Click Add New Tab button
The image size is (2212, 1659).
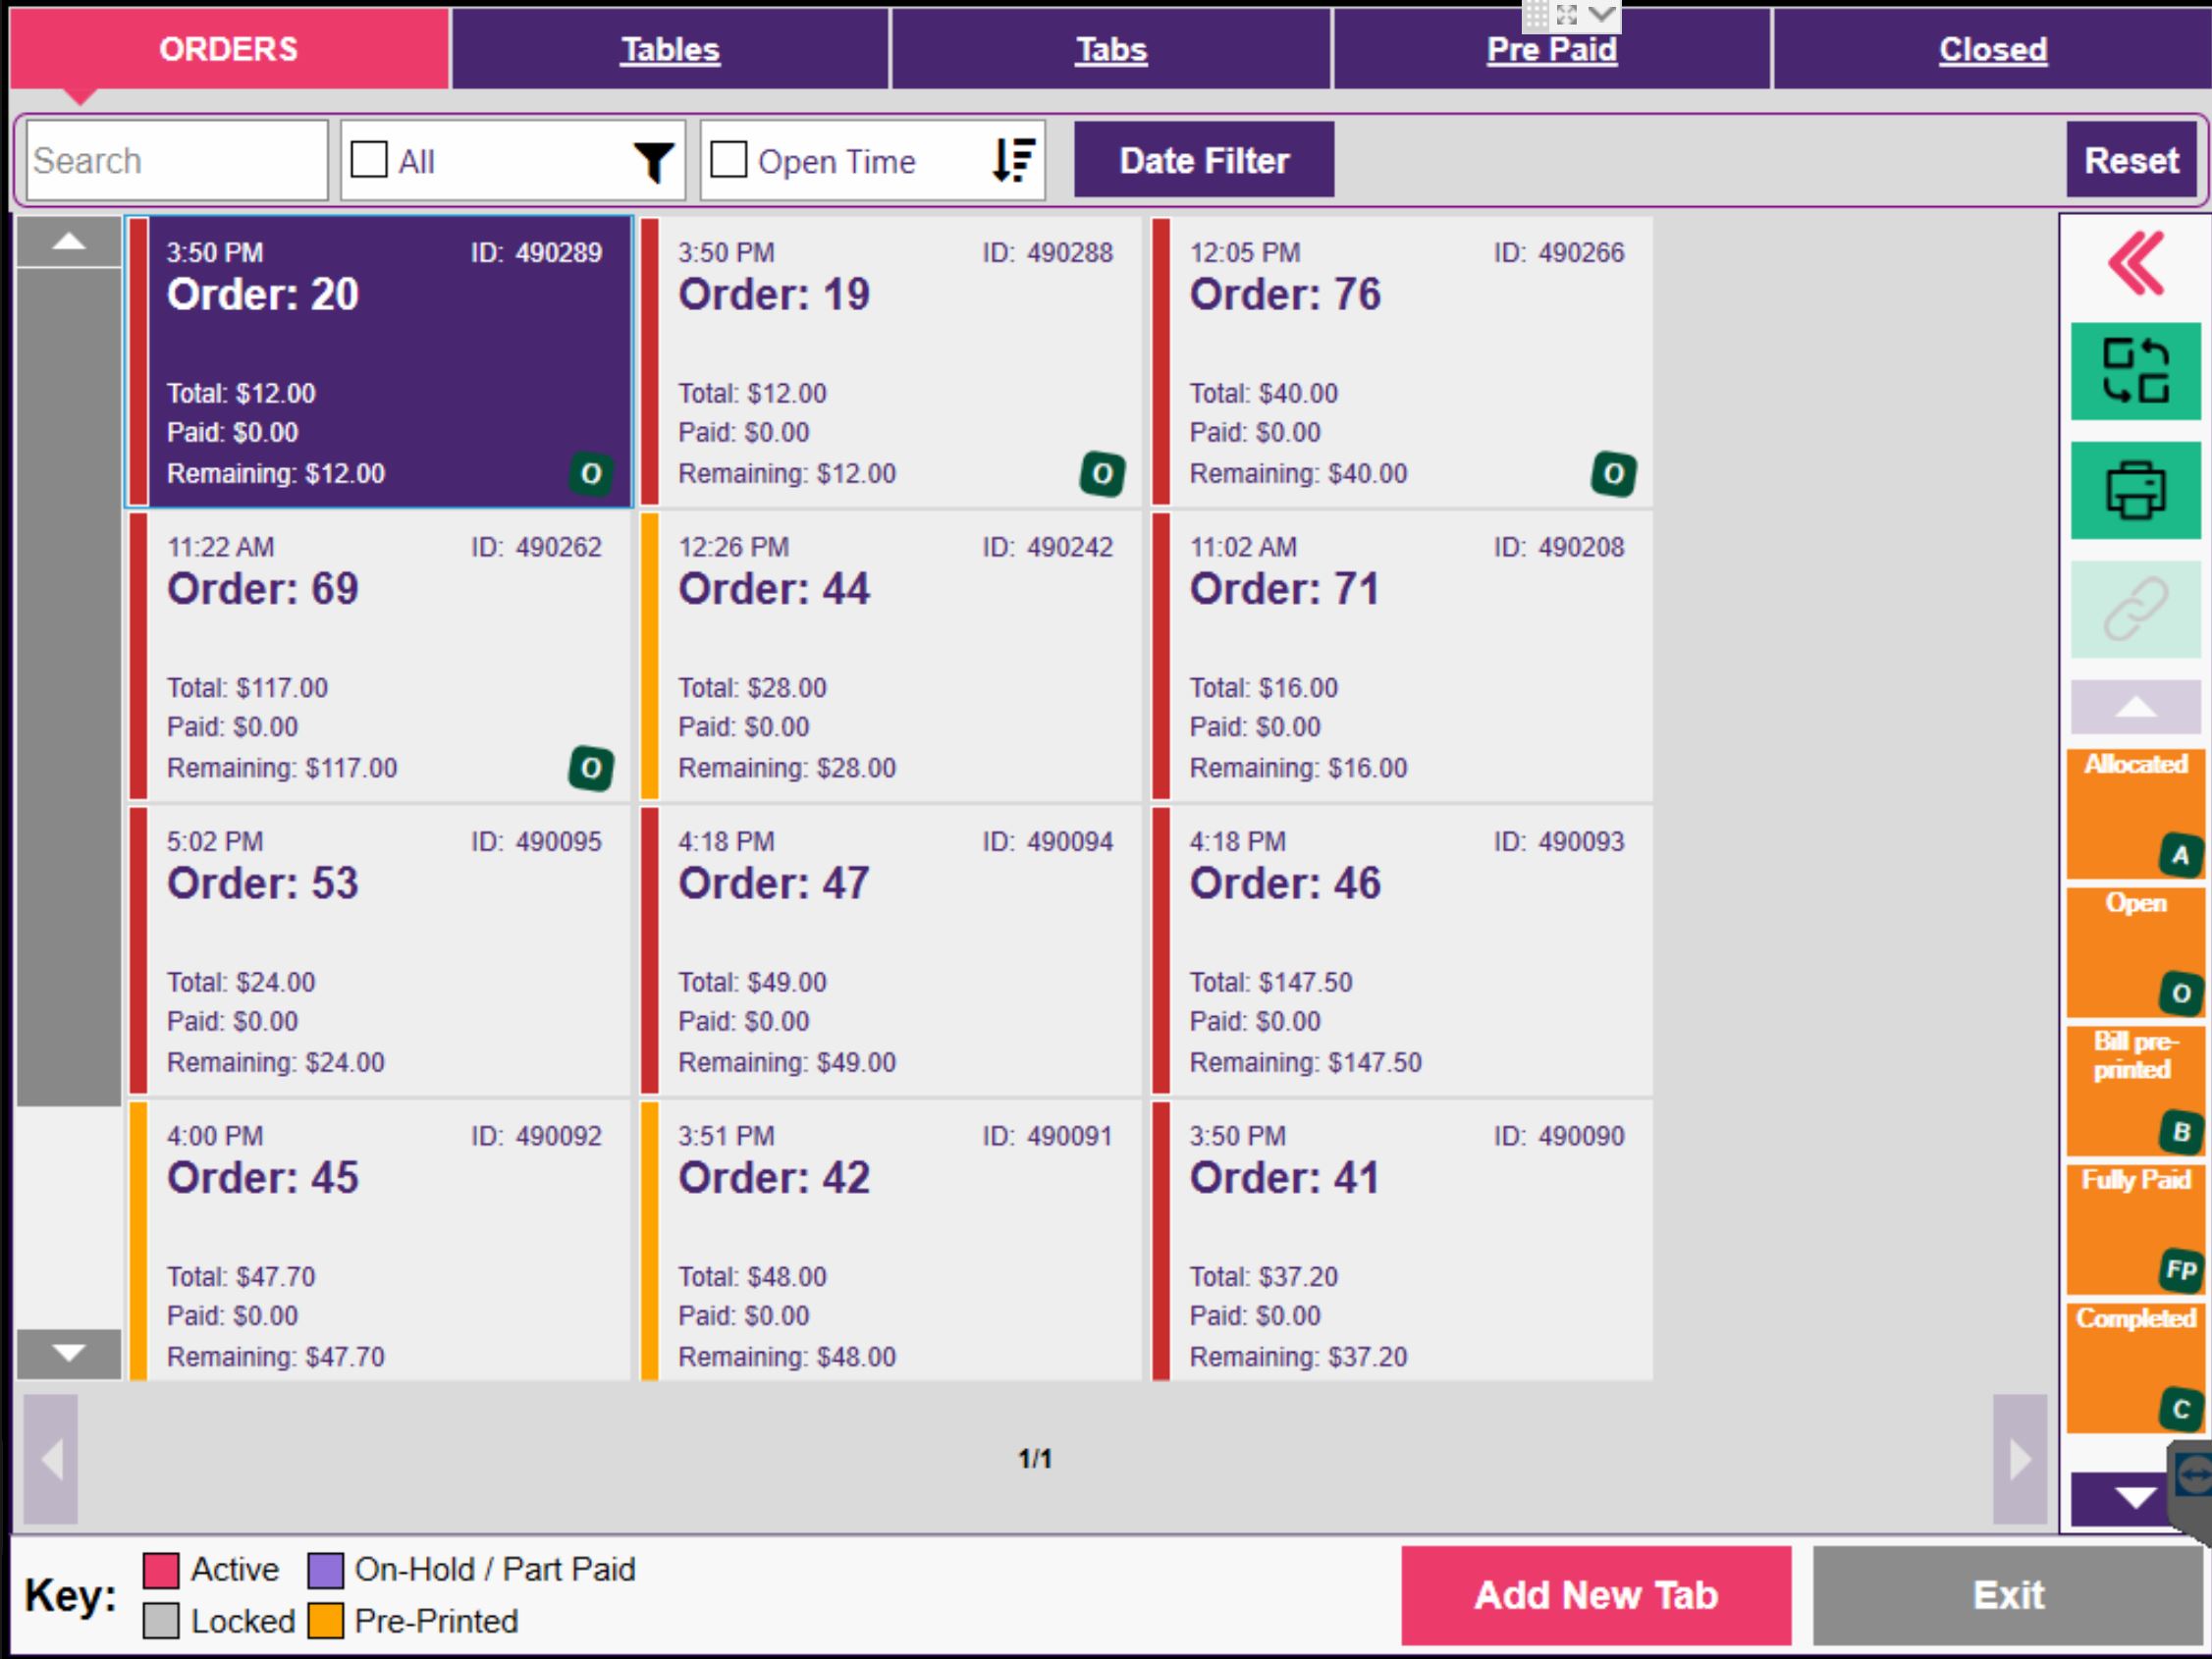1596,1595
